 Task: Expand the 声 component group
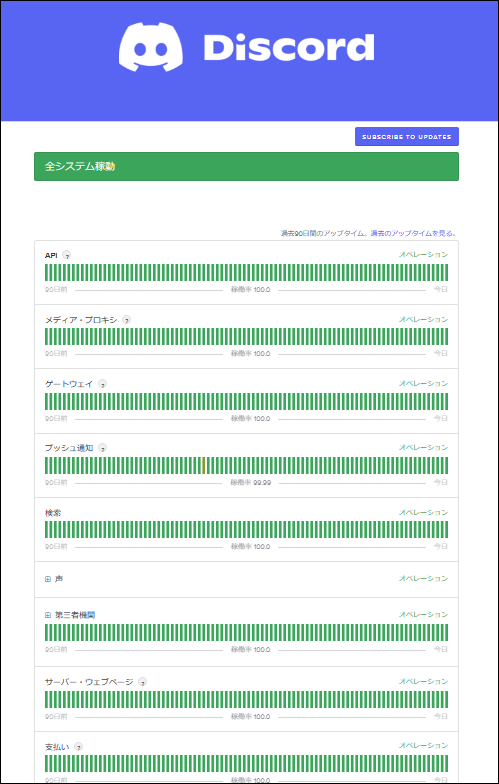pos(48,579)
